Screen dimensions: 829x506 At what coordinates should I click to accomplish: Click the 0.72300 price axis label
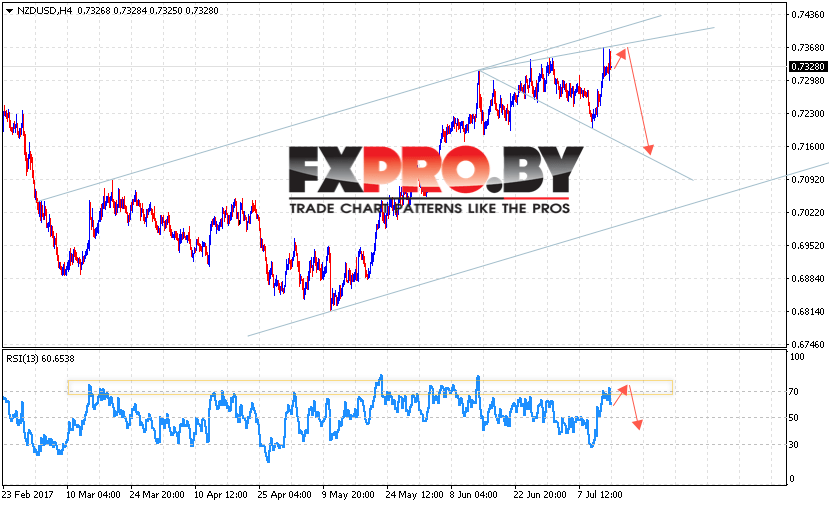(808, 114)
